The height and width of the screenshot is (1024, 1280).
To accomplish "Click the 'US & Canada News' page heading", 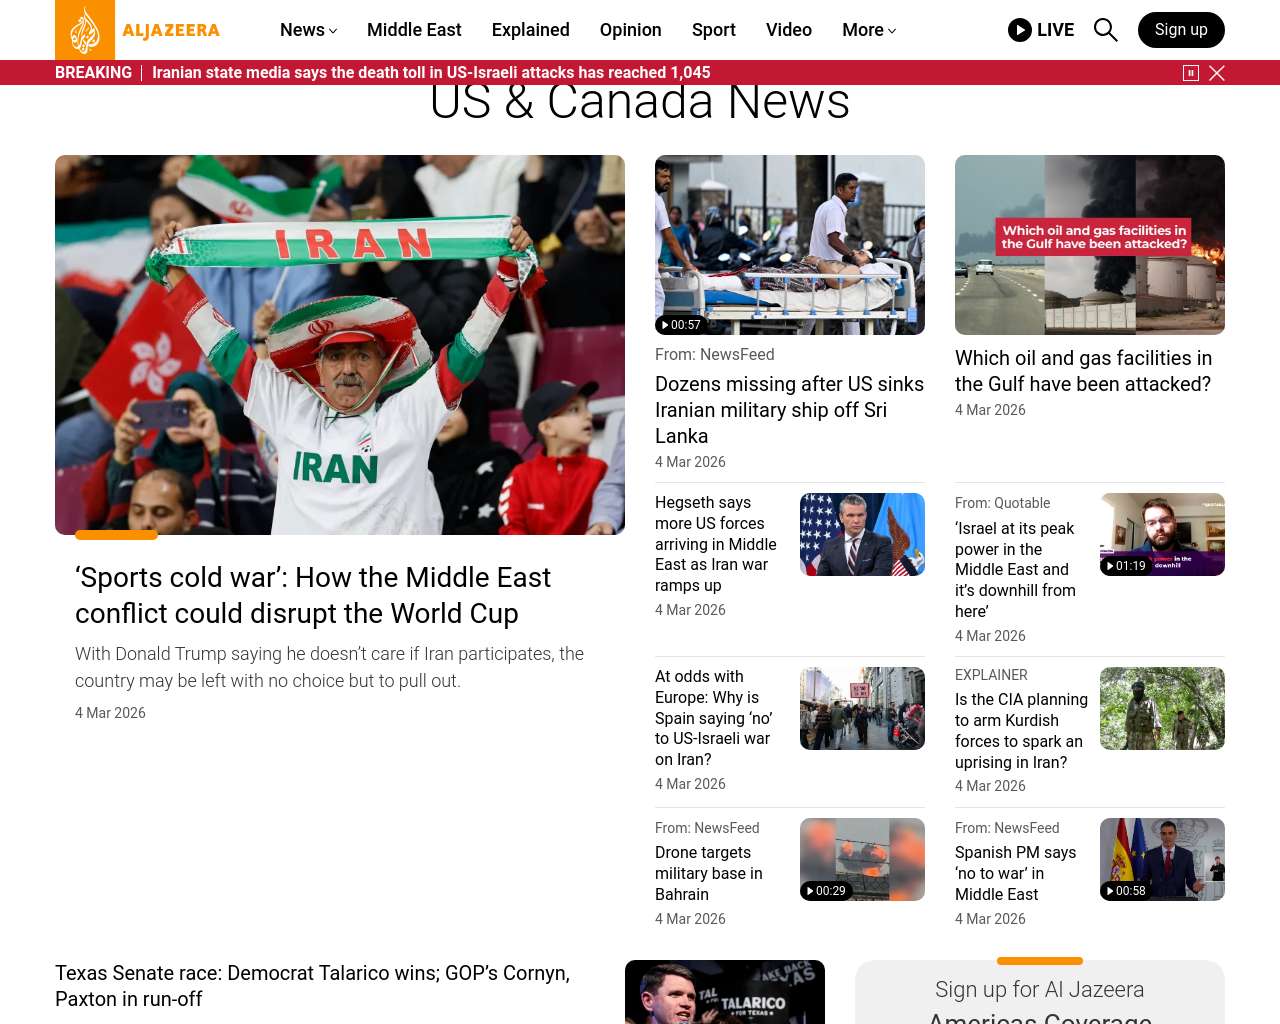I will click(640, 104).
